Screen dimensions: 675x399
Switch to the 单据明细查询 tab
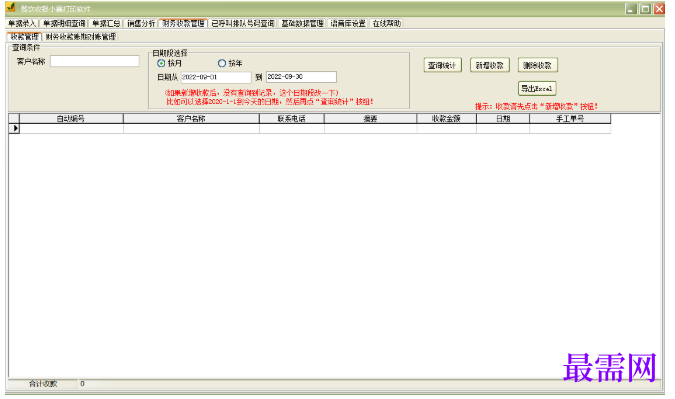[64, 23]
